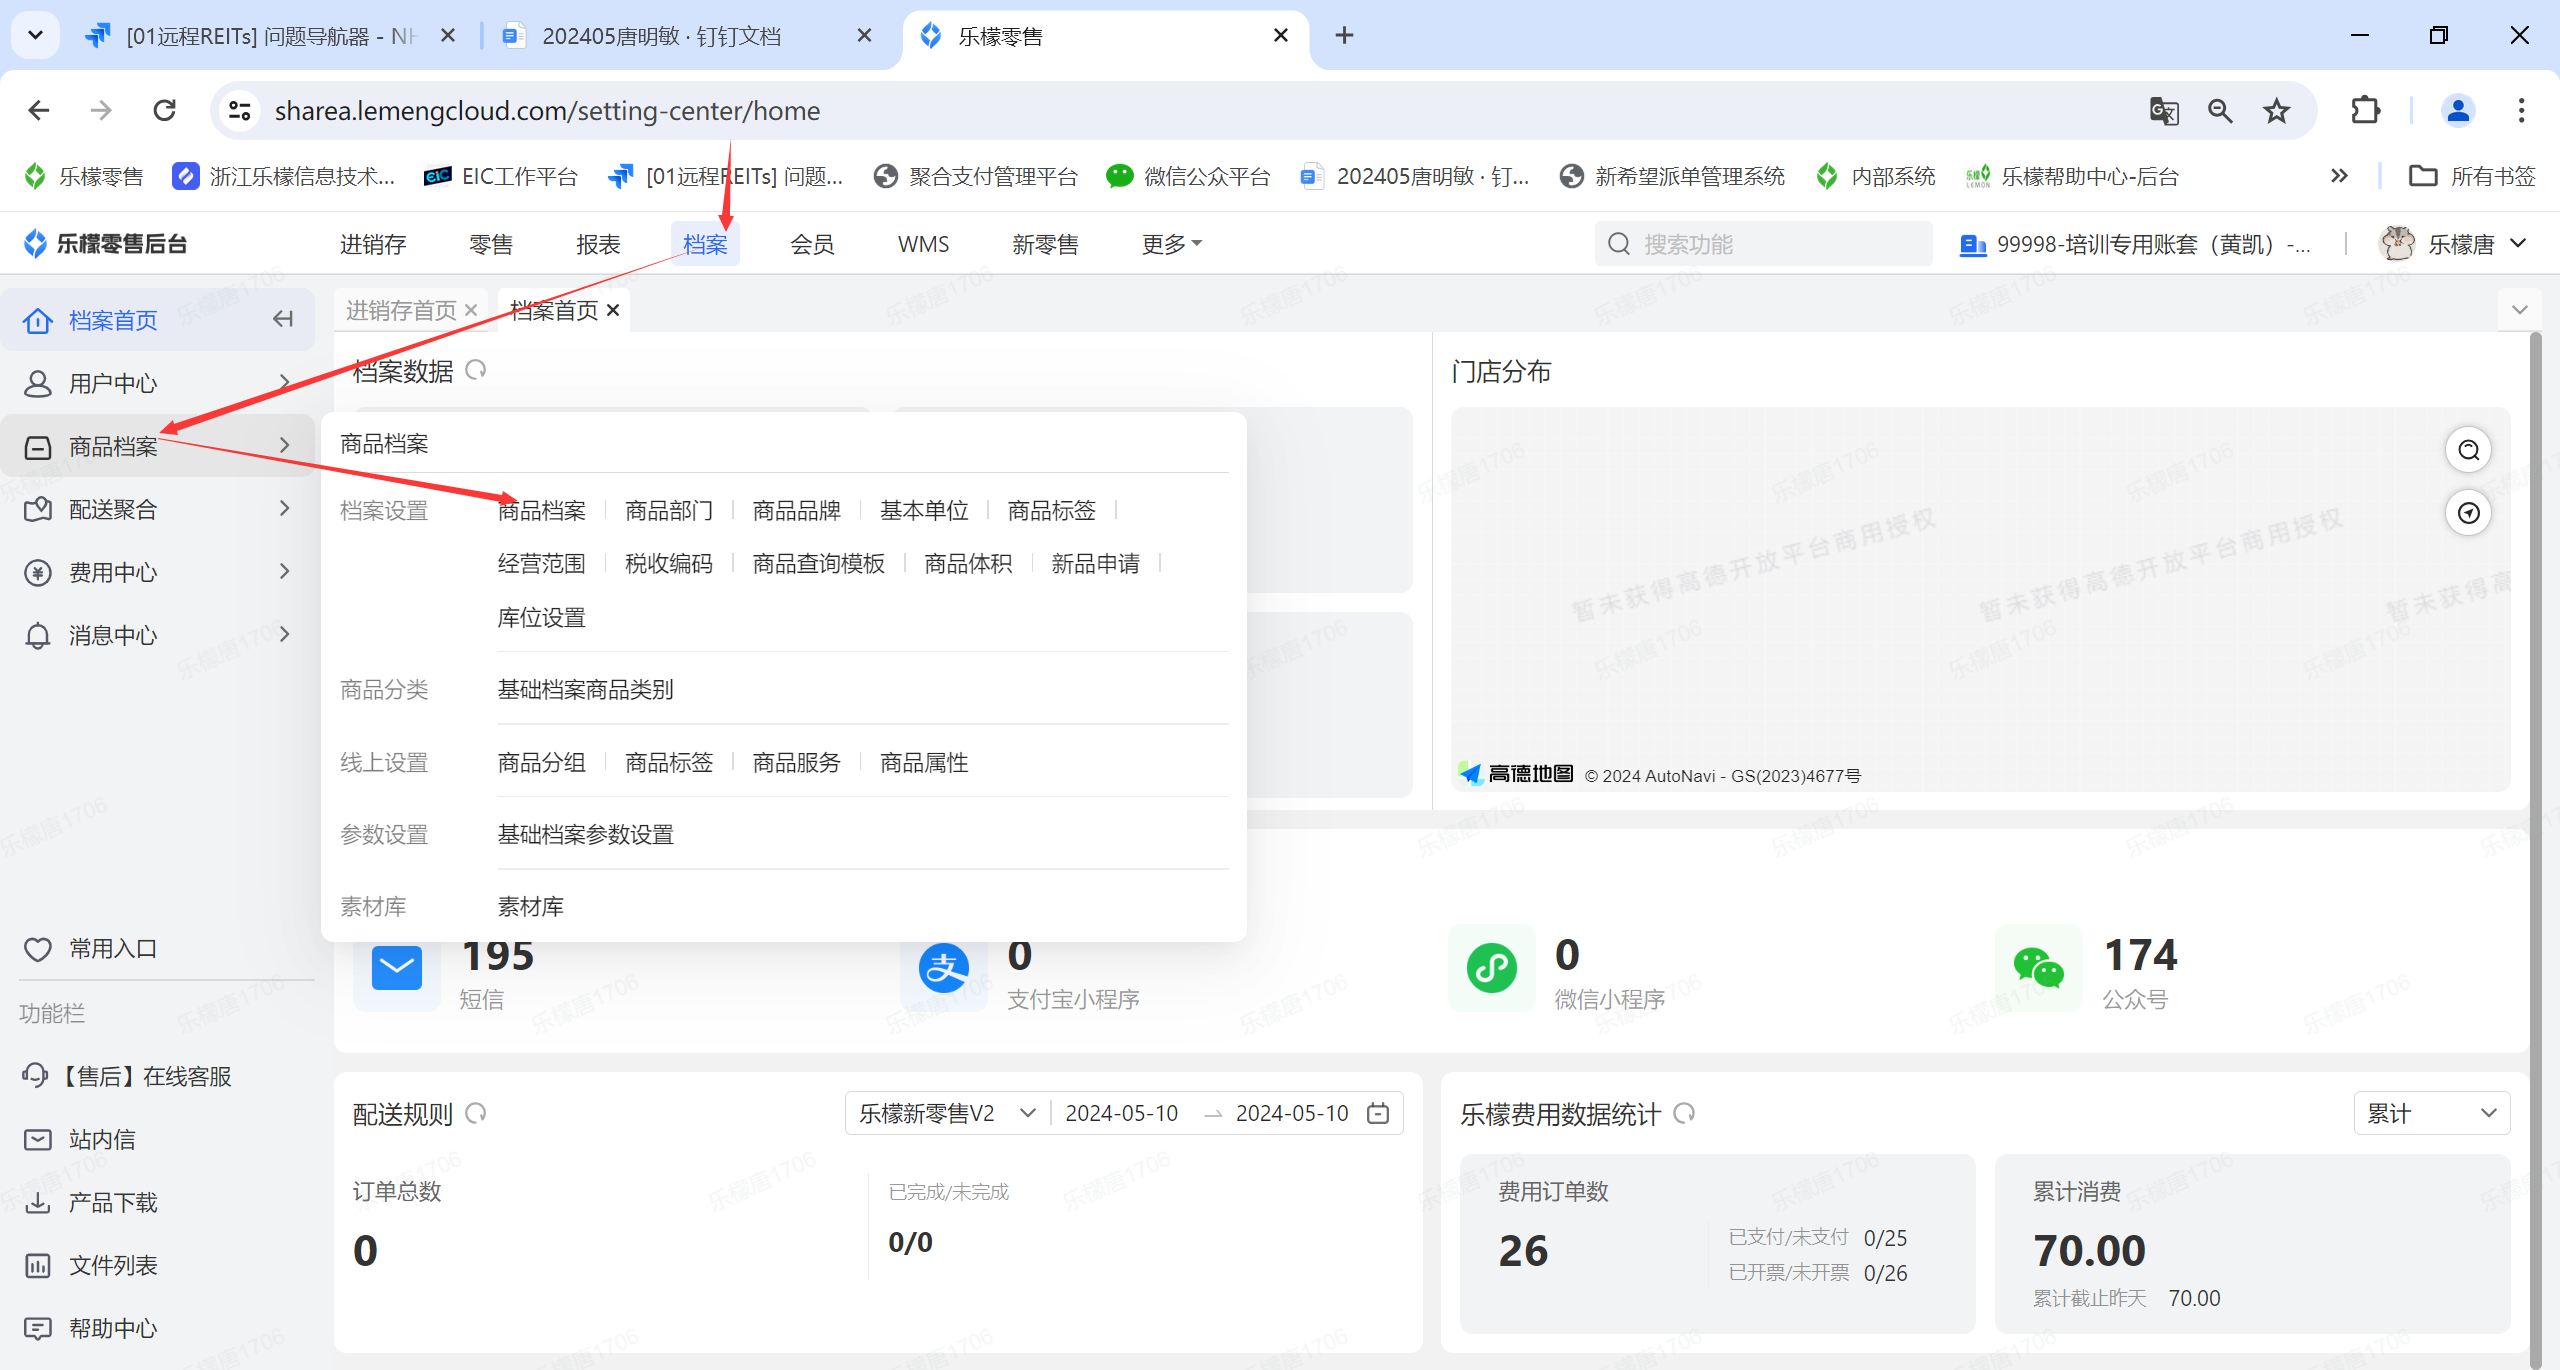The height and width of the screenshot is (1370, 2560).
Task: Open 基础档案商品类别 link
Action: pos(586,690)
